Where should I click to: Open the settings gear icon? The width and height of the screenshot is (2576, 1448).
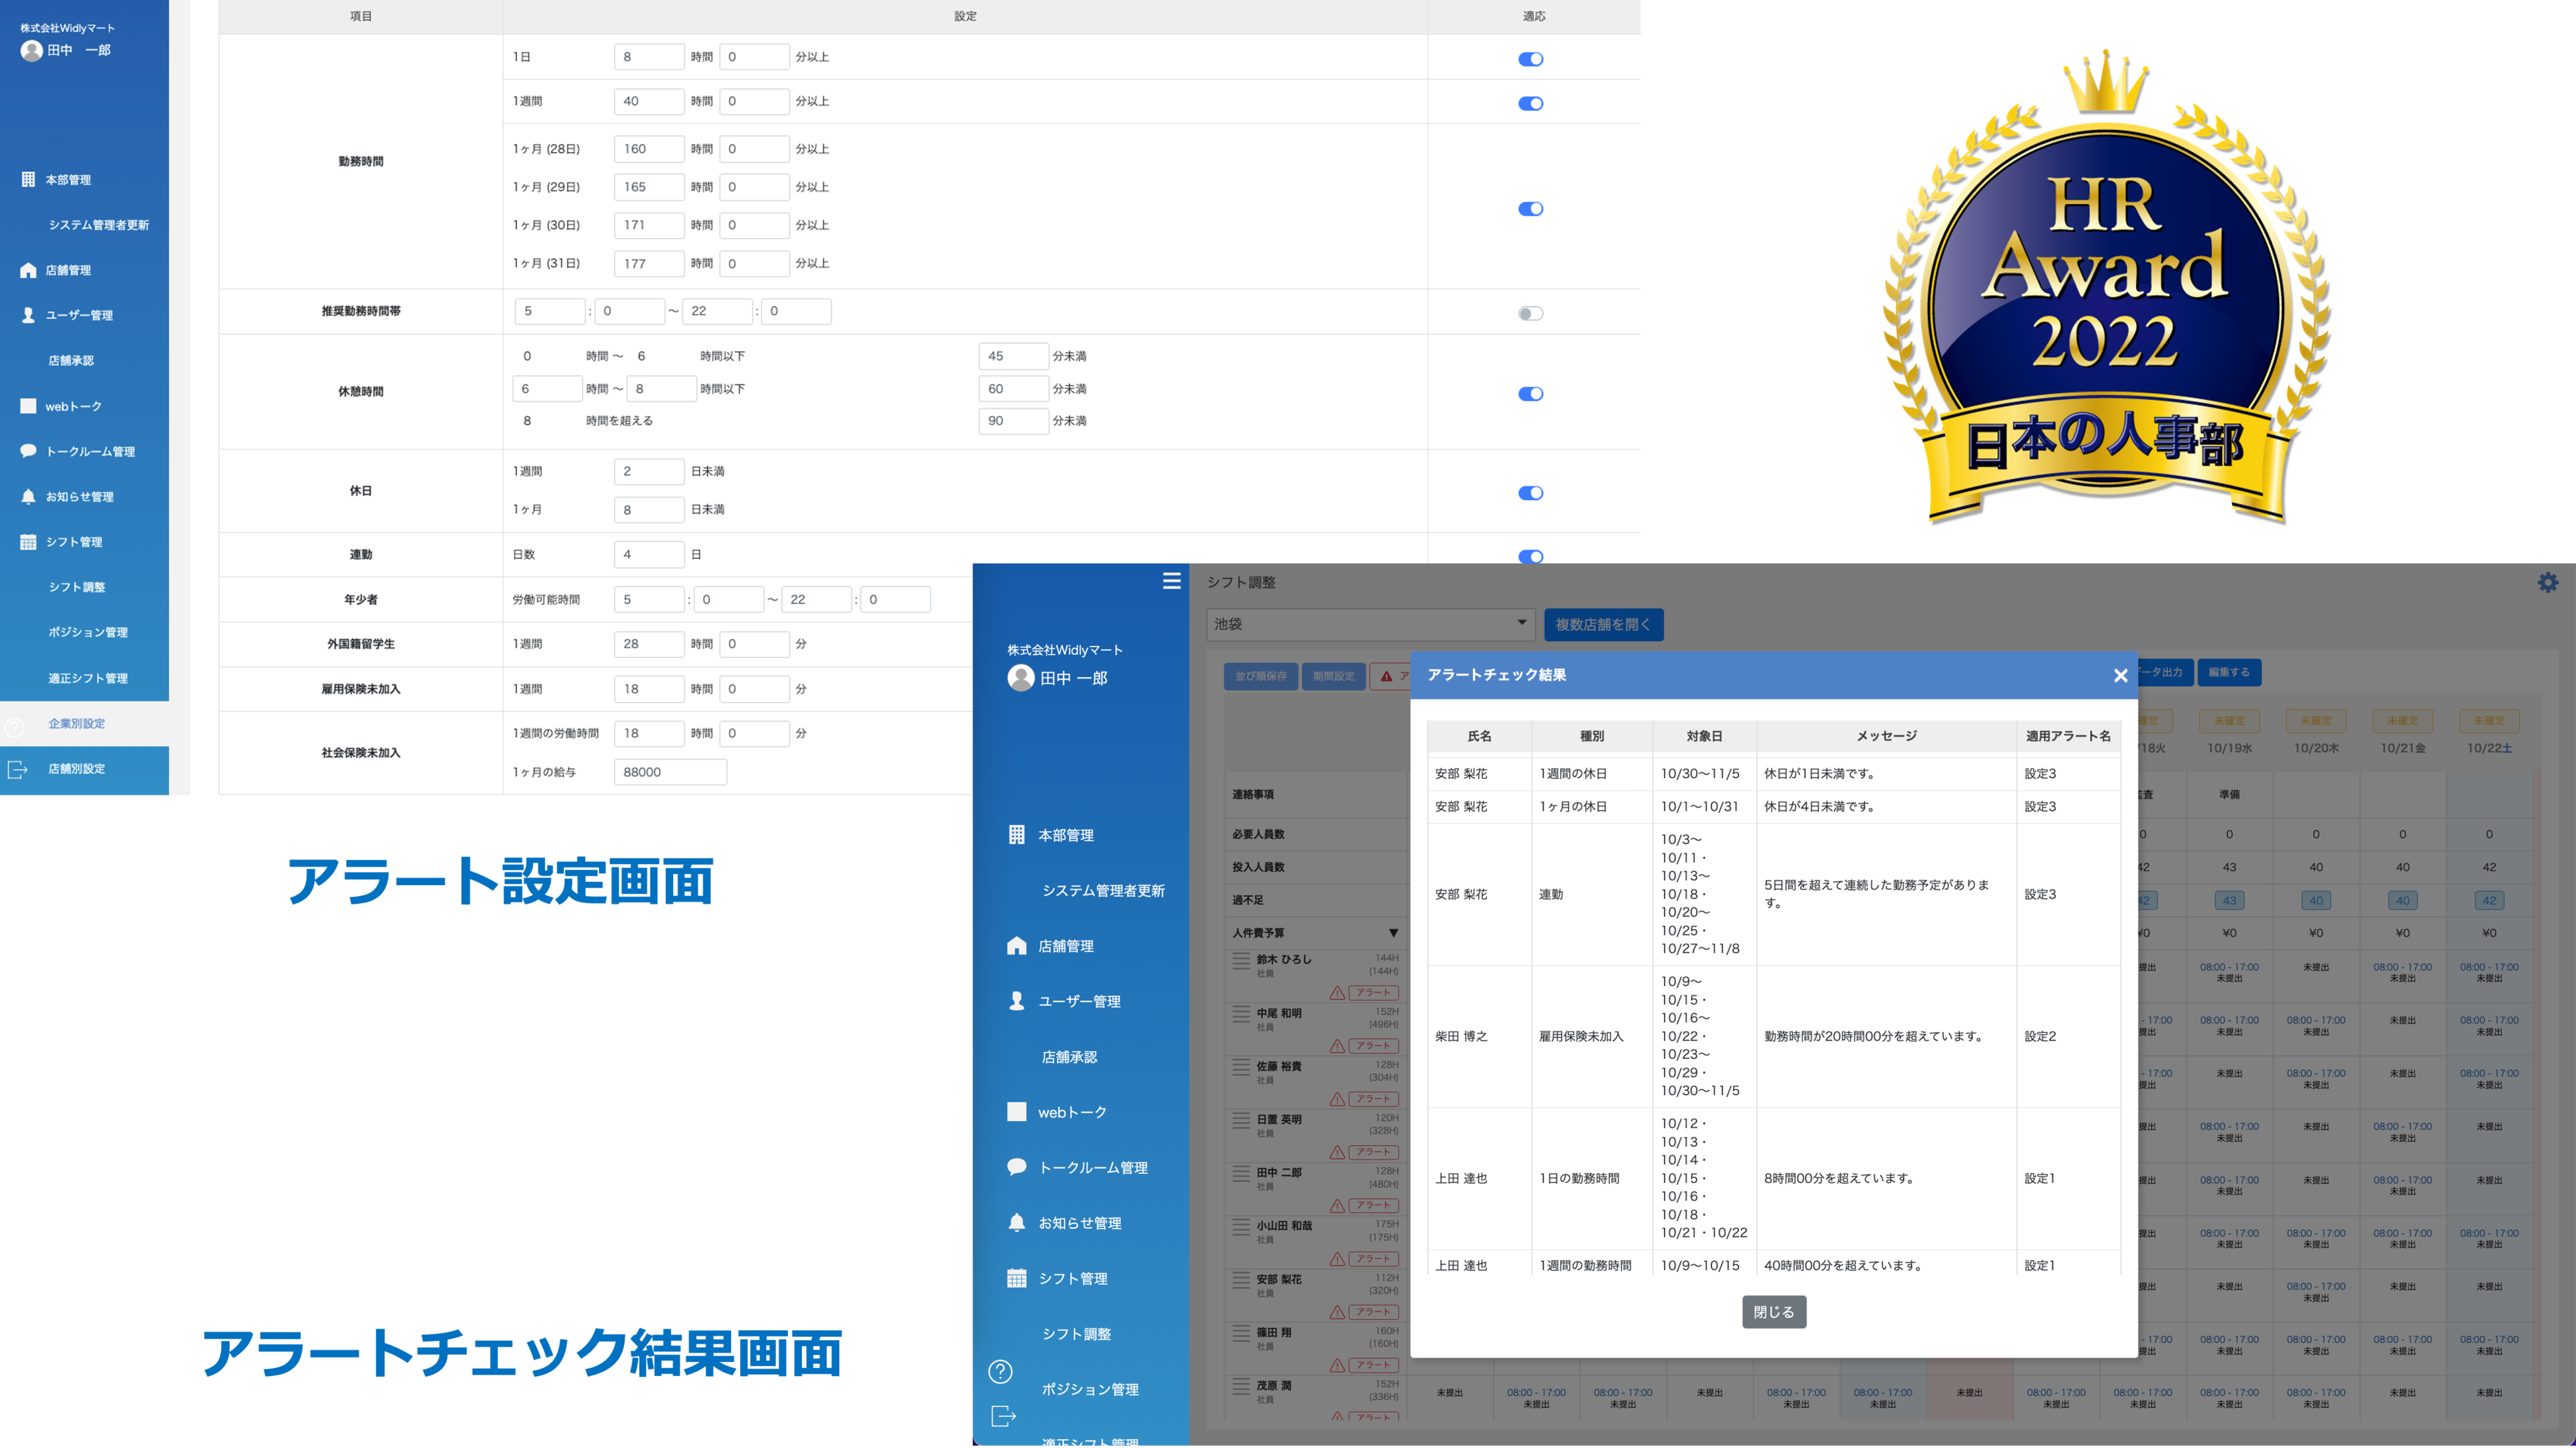pyautogui.click(x=2547, y=582)
